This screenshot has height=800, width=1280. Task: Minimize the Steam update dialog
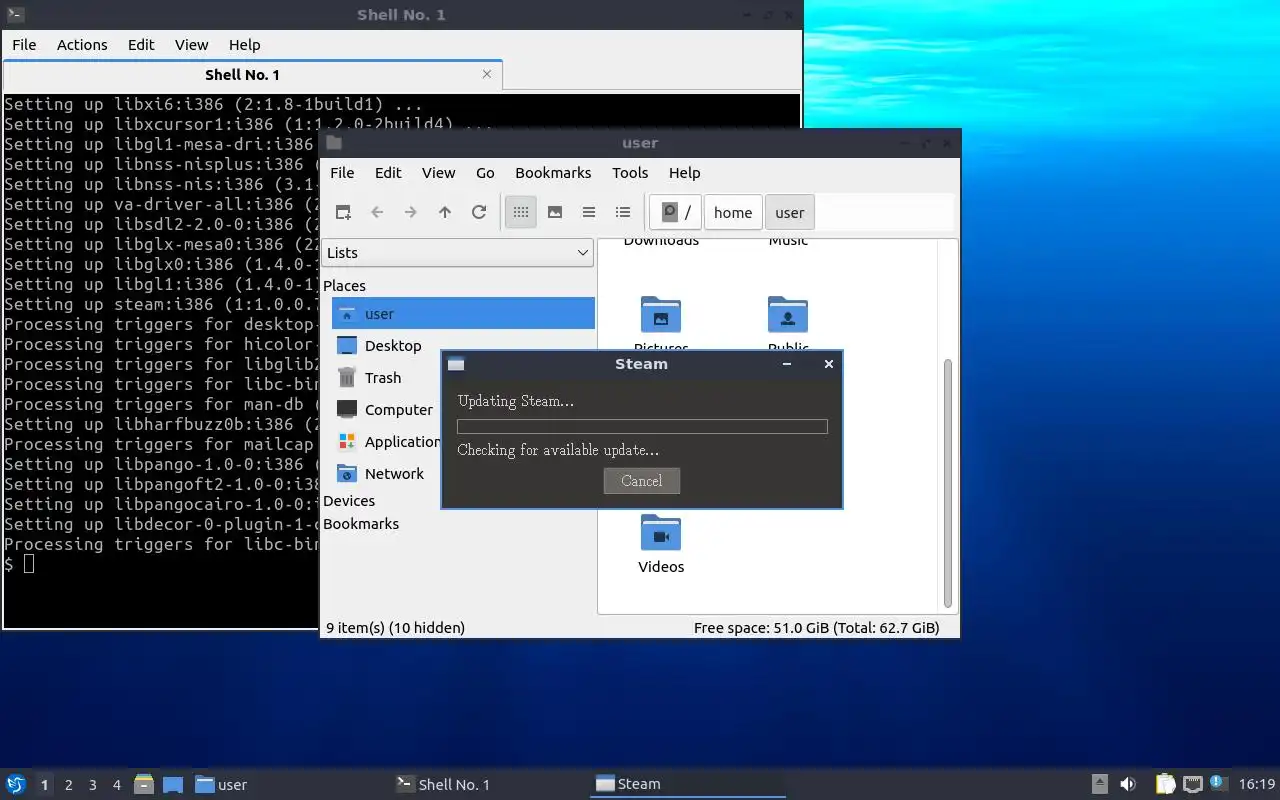(787, 364)
